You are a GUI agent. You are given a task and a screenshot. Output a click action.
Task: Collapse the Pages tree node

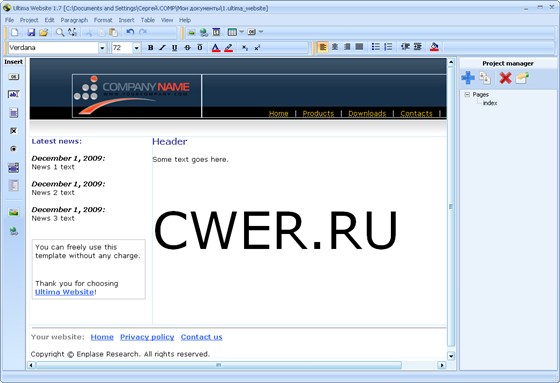point(467,95)
